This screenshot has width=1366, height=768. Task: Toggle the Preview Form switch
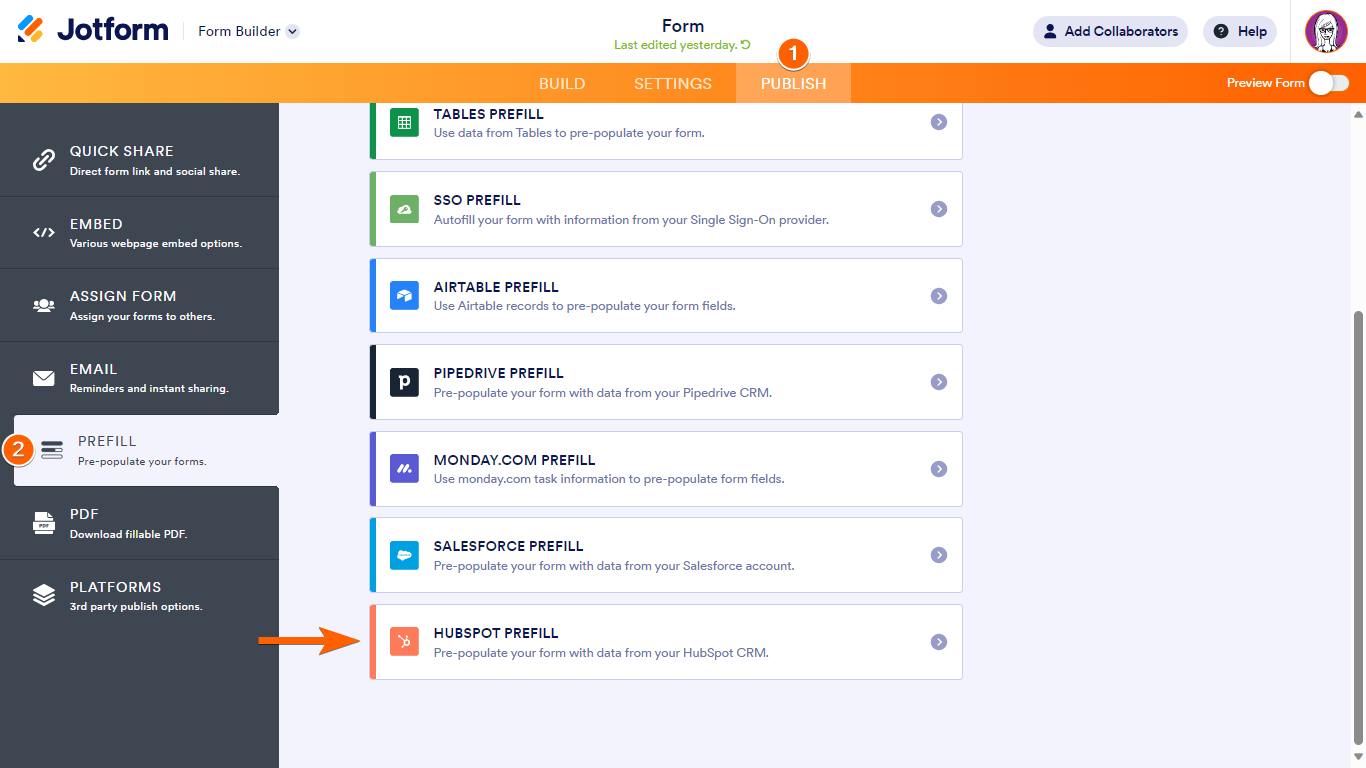(1329, 83)
